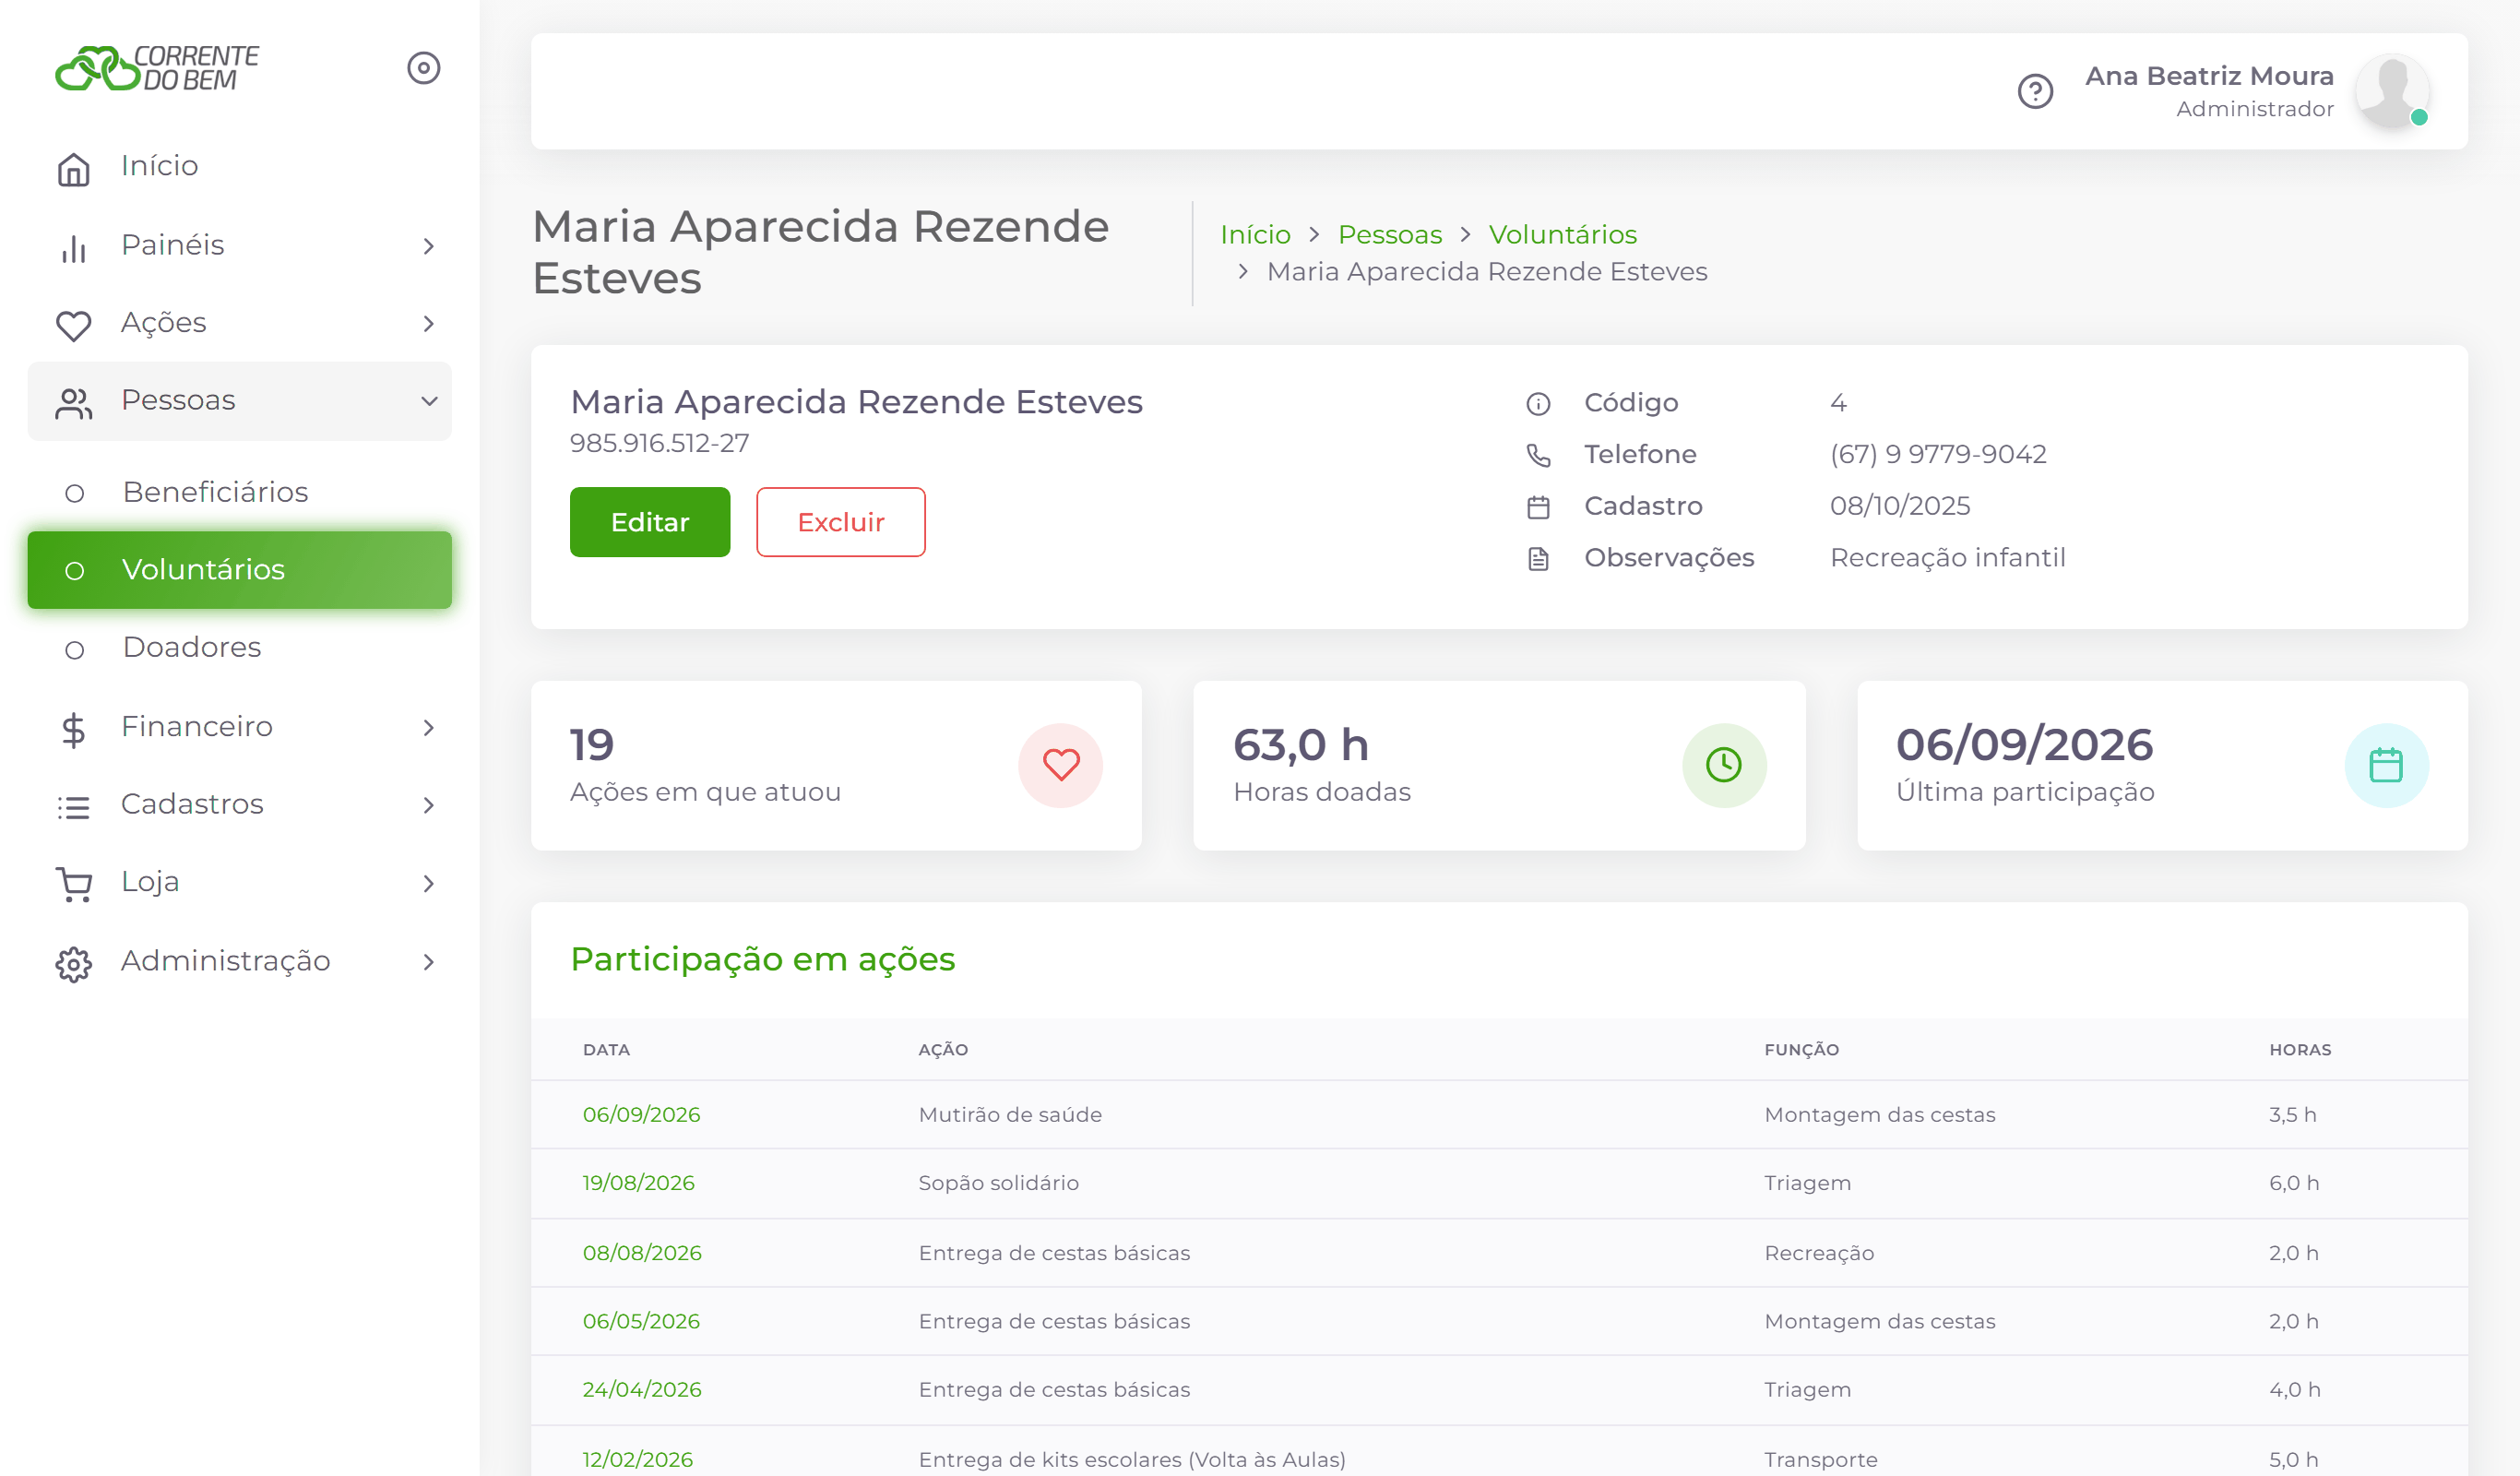Toggle the sidebar pin circle icon
2520x1476 pixels.
424,68
